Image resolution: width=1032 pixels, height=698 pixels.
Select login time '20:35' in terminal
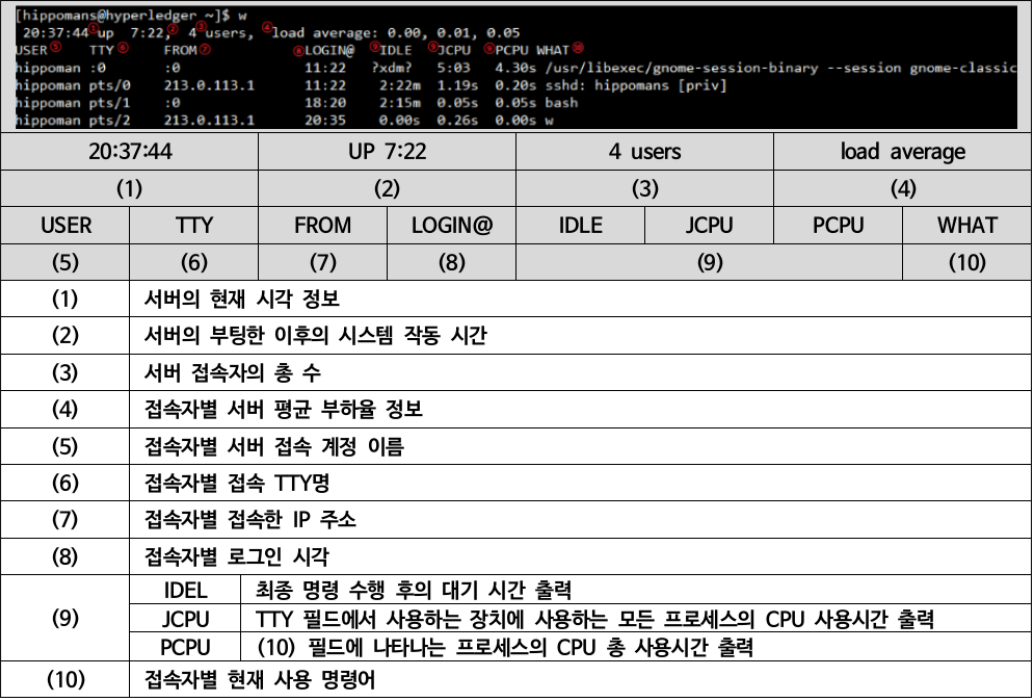[324, 120]
